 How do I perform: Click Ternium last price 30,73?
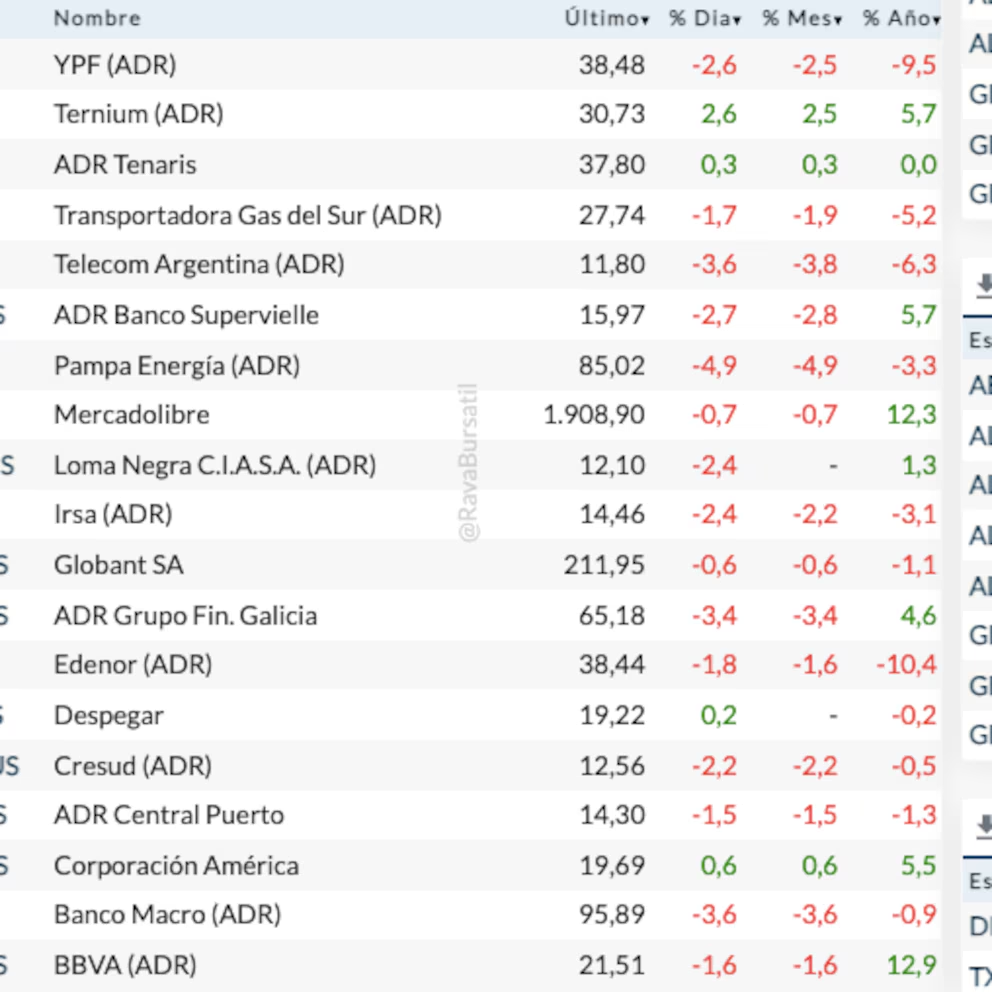(612, 114)
